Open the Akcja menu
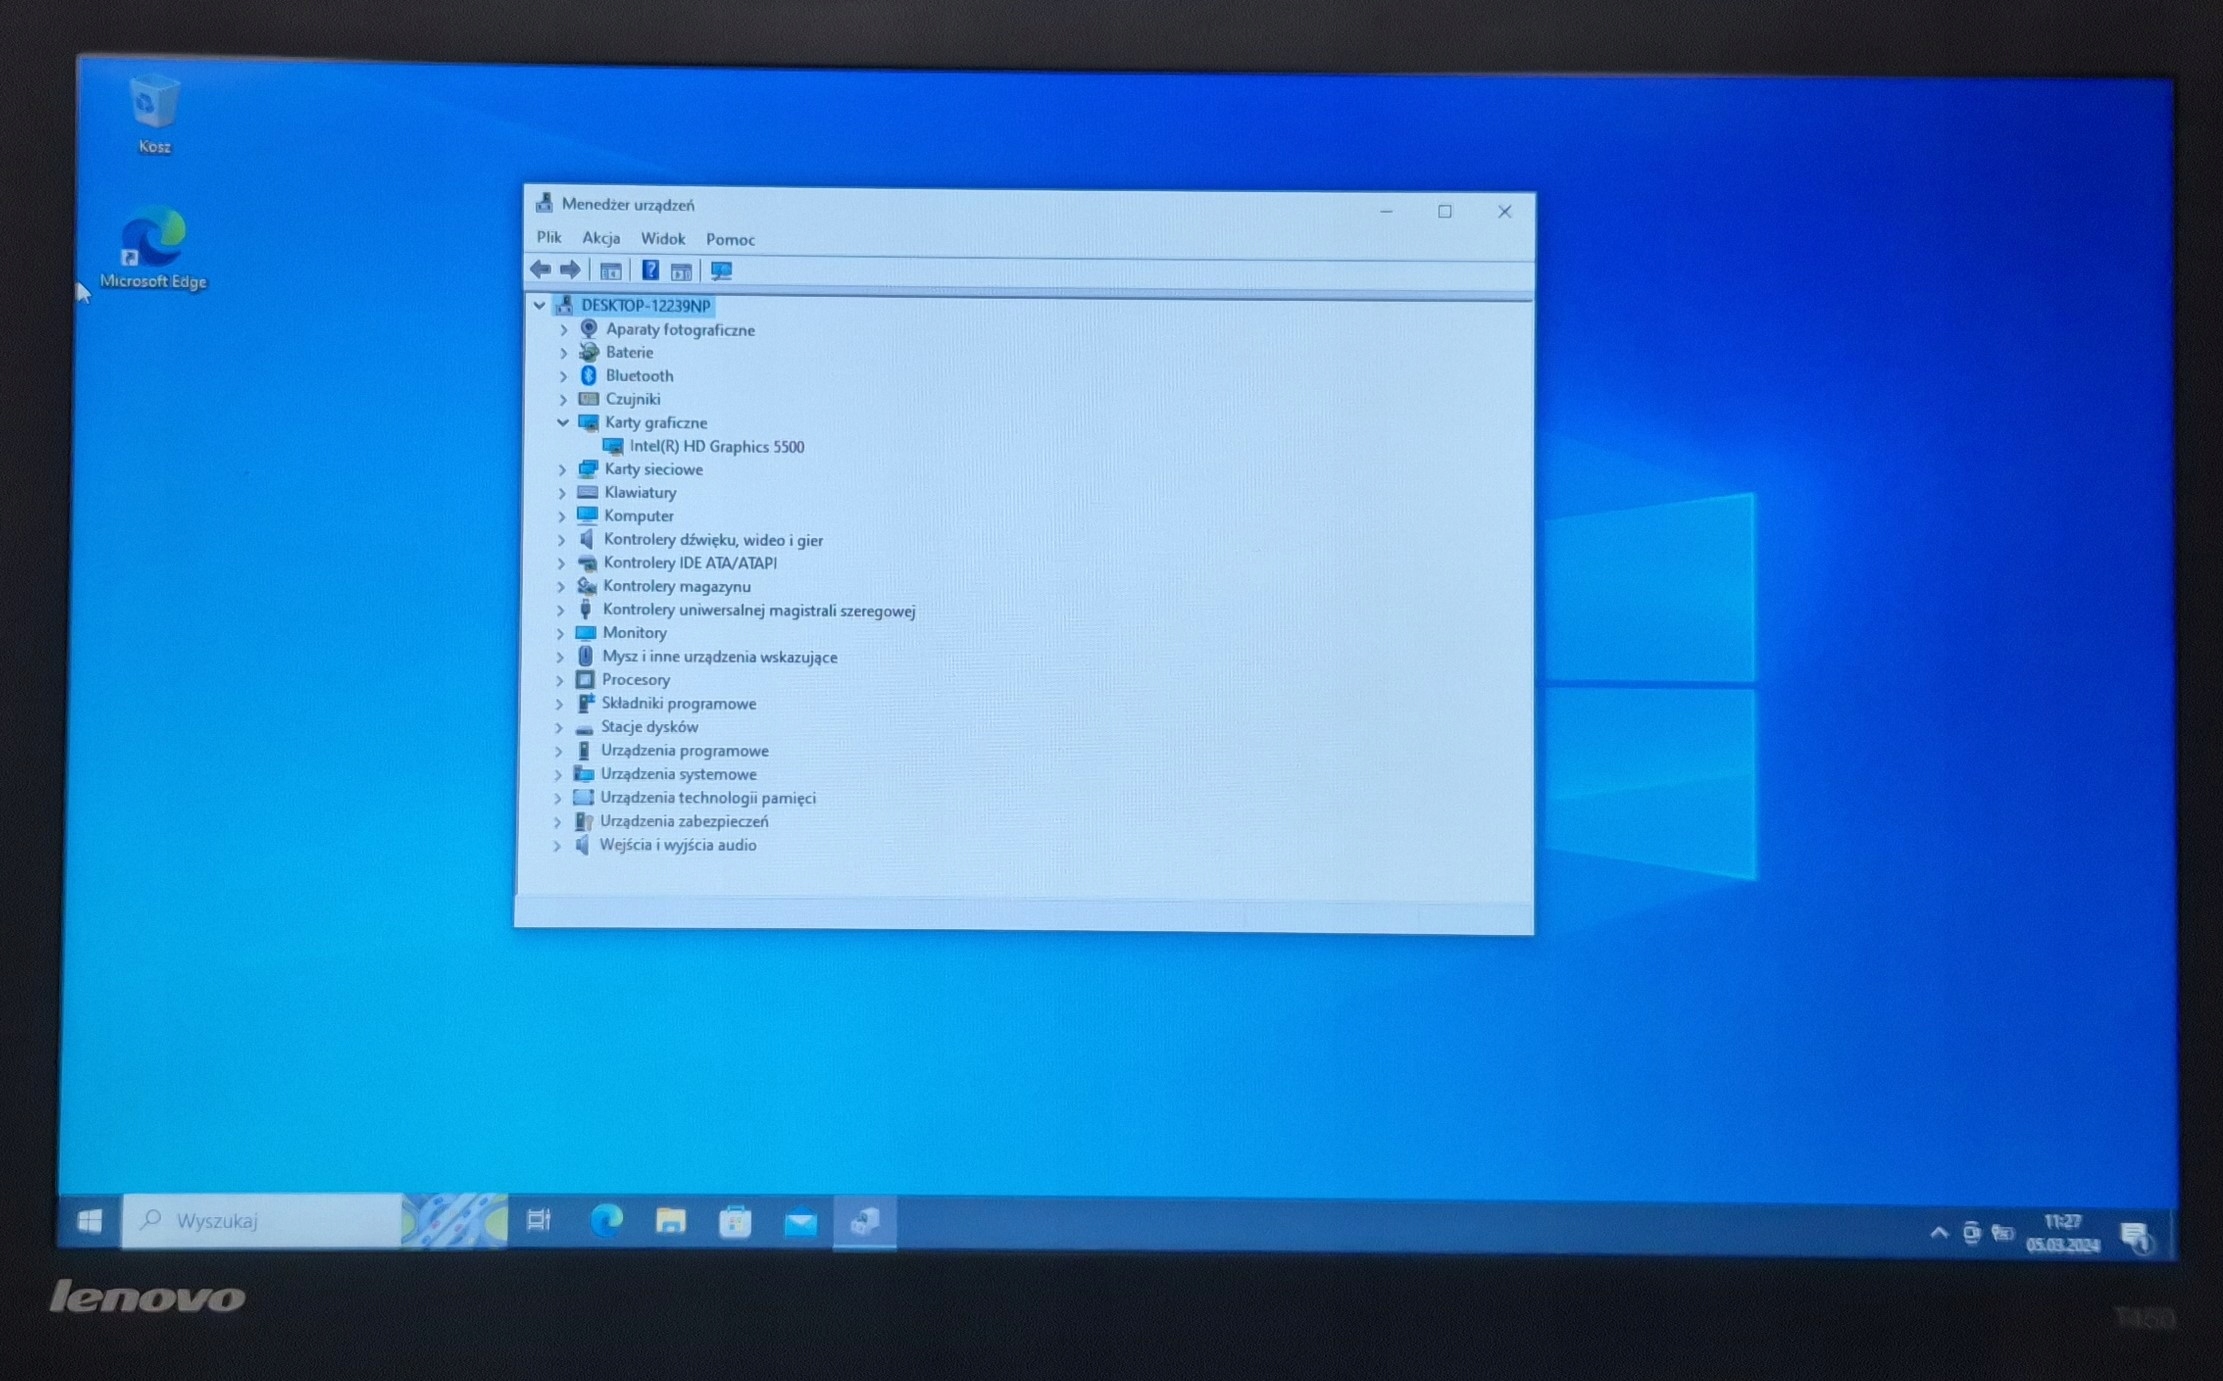This screenshot has height=1381, width=2223. tap(601, 238)
